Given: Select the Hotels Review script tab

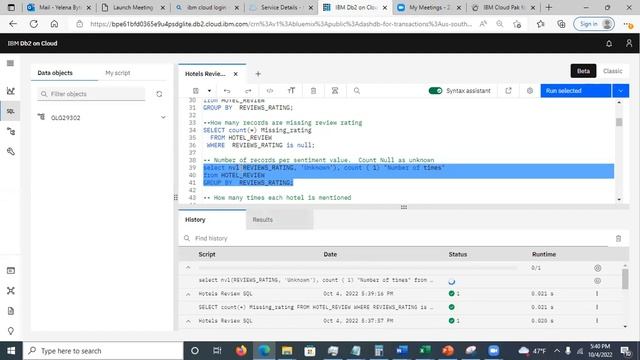Looking at the screenshot, I should tap(205, 74).
